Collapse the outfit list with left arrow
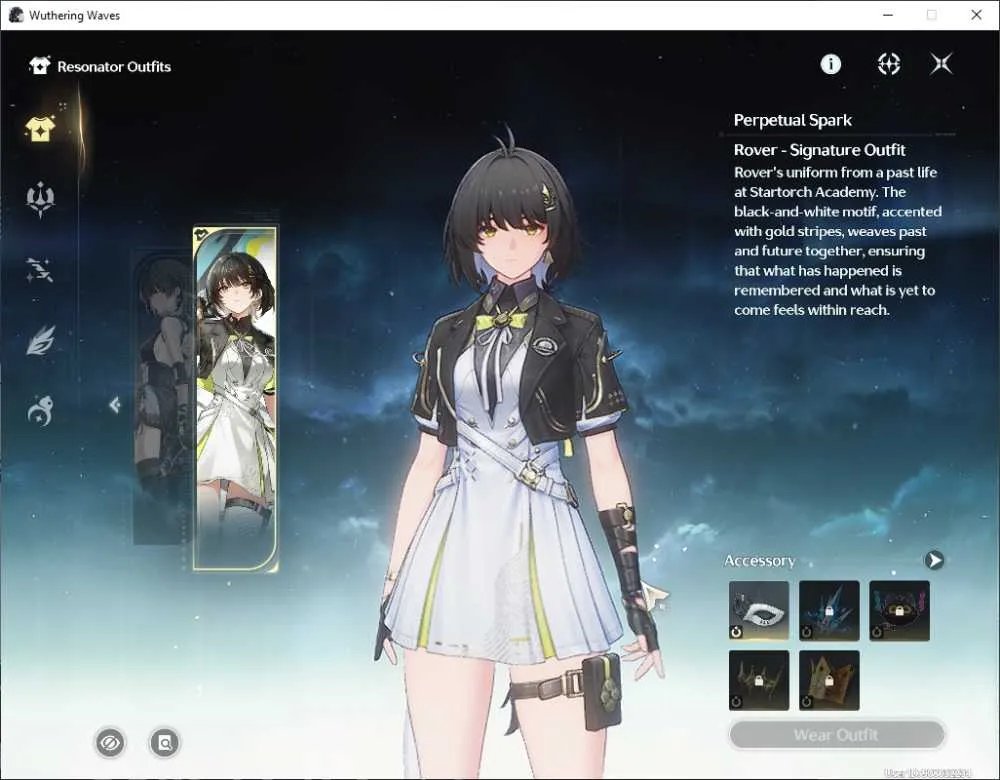Viewport: 1000px width, 780px height. 115,404
